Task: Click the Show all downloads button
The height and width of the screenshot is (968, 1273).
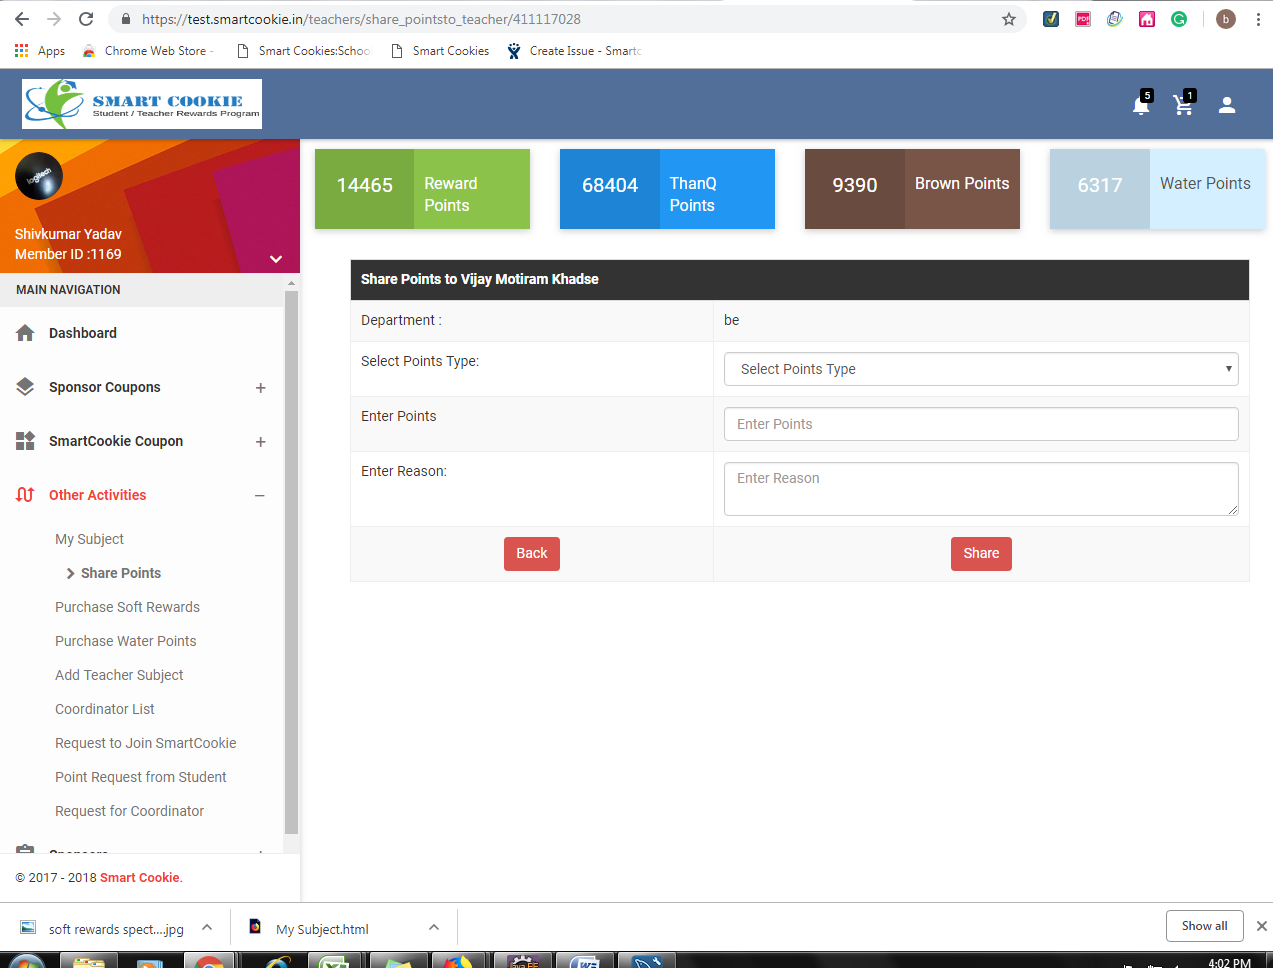Action: (x=1203, y=926)
